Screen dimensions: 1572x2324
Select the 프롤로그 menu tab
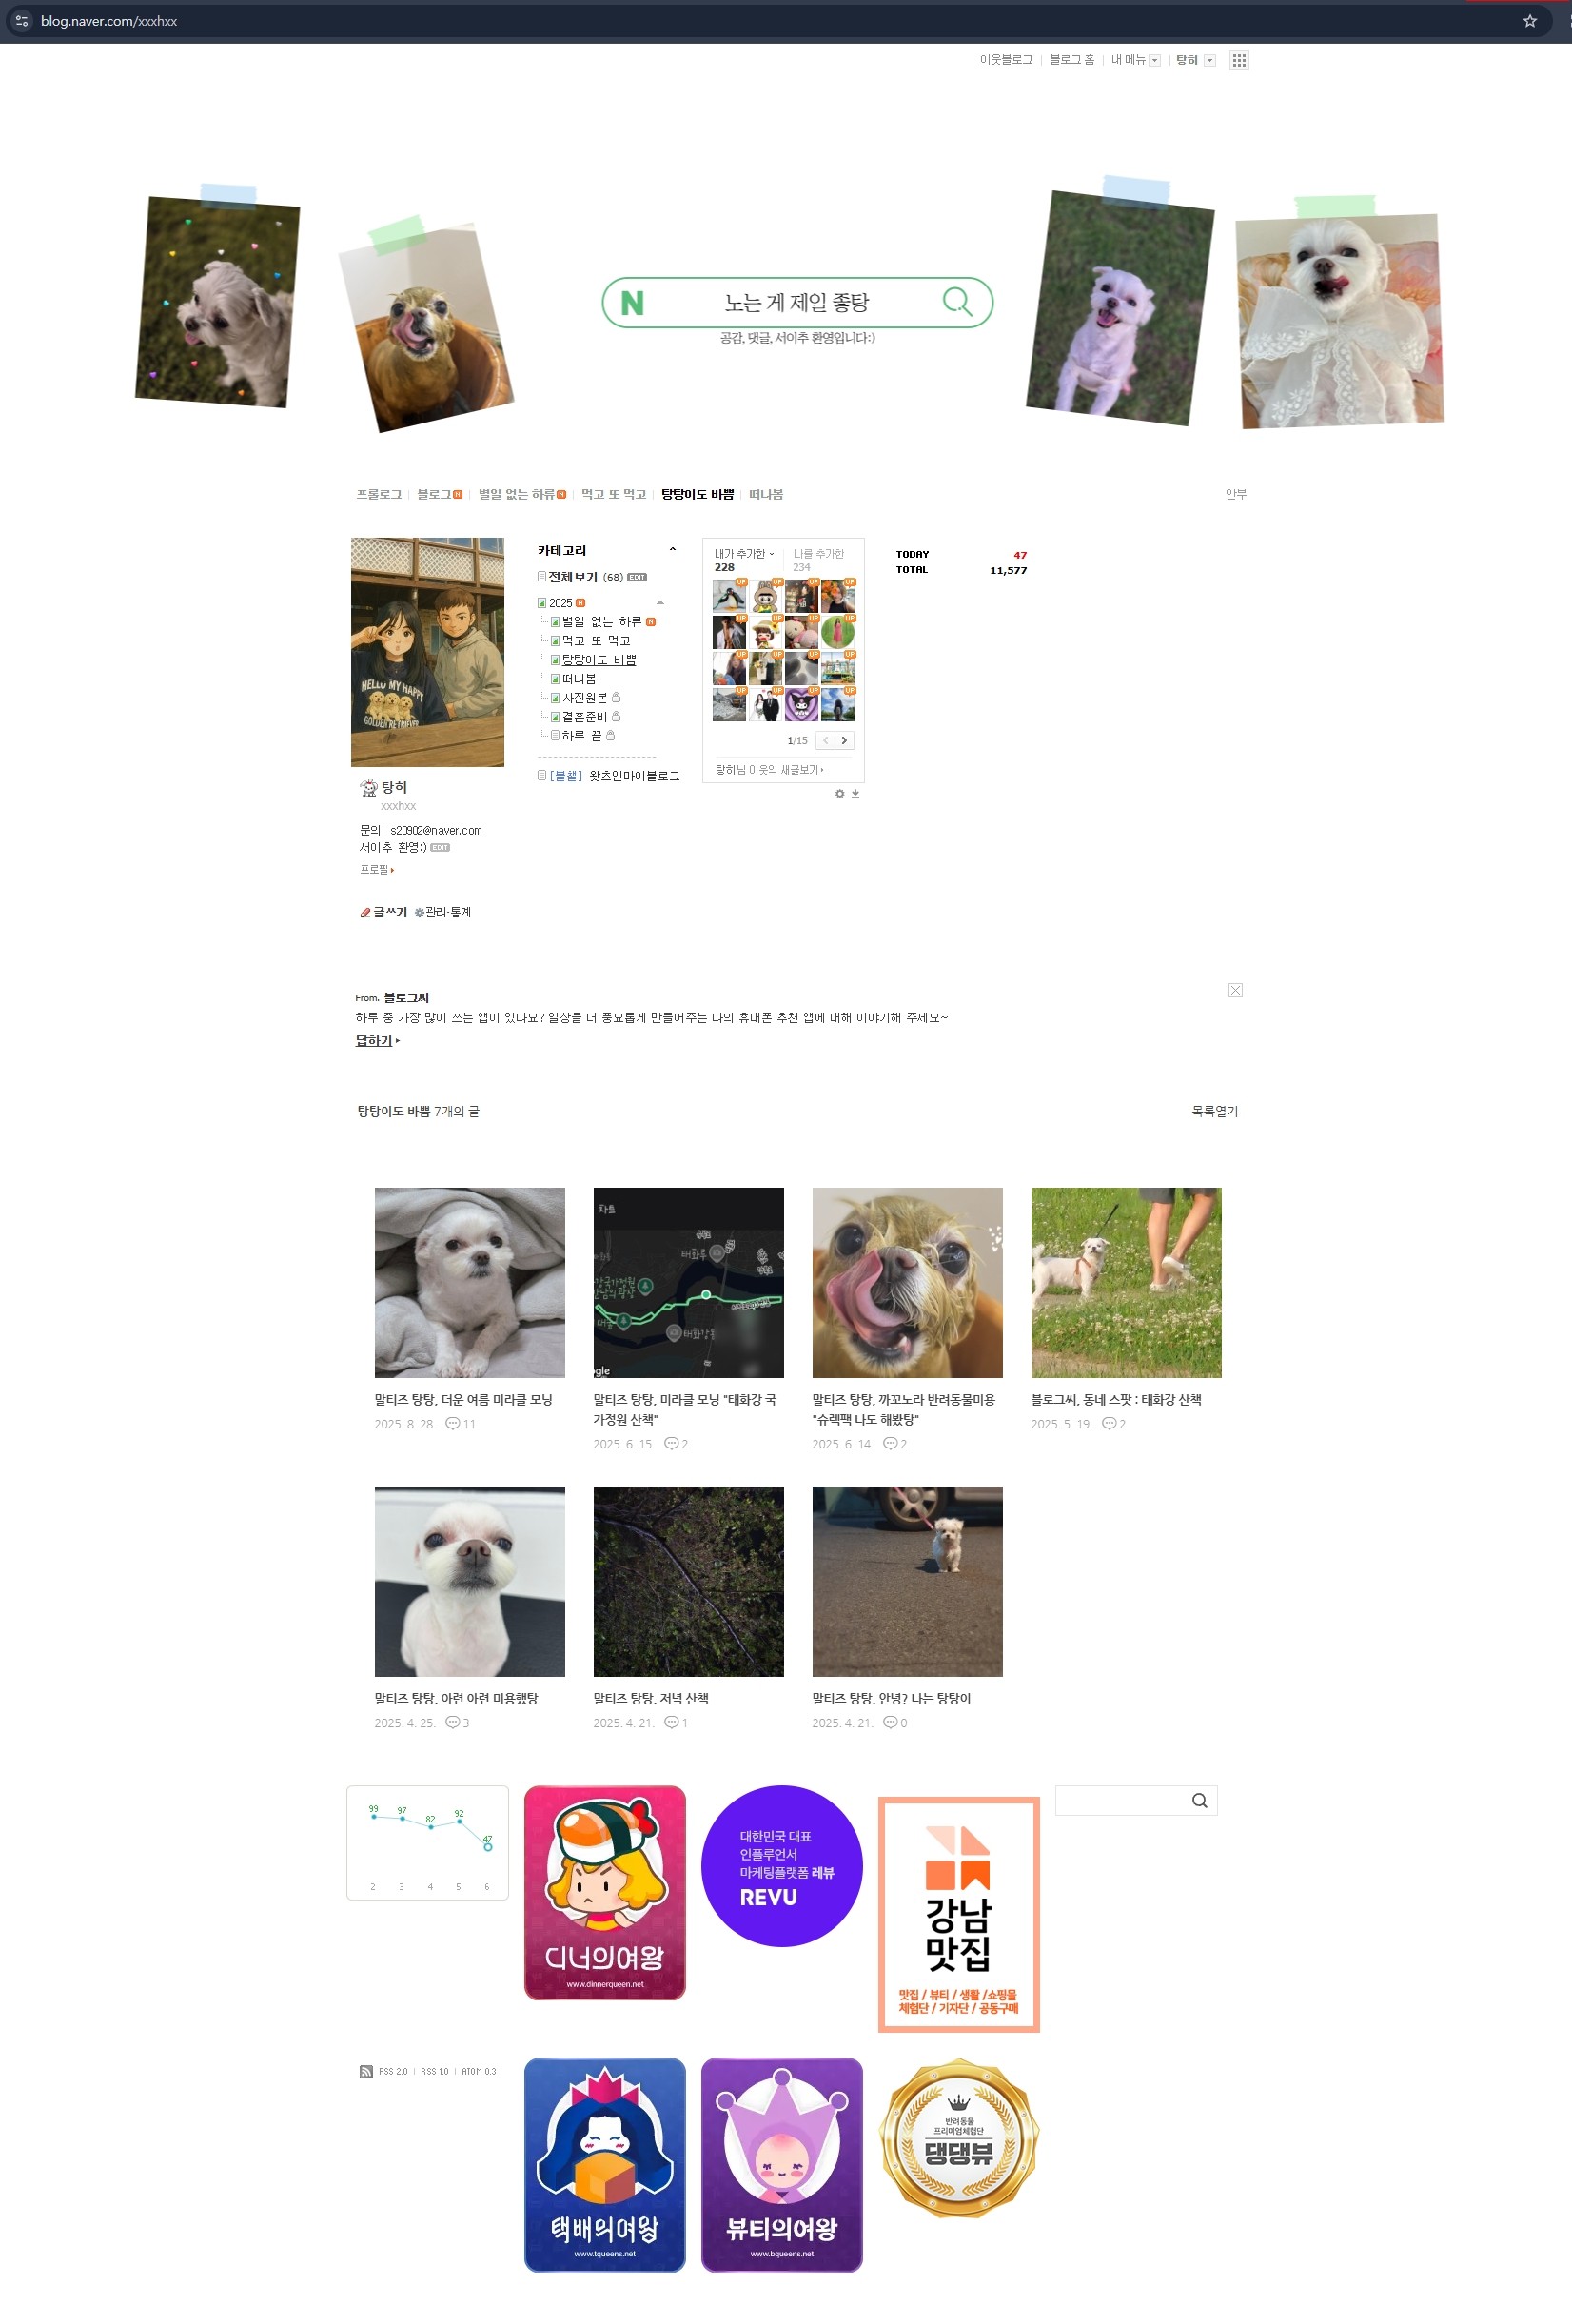(x=379, y=494)
